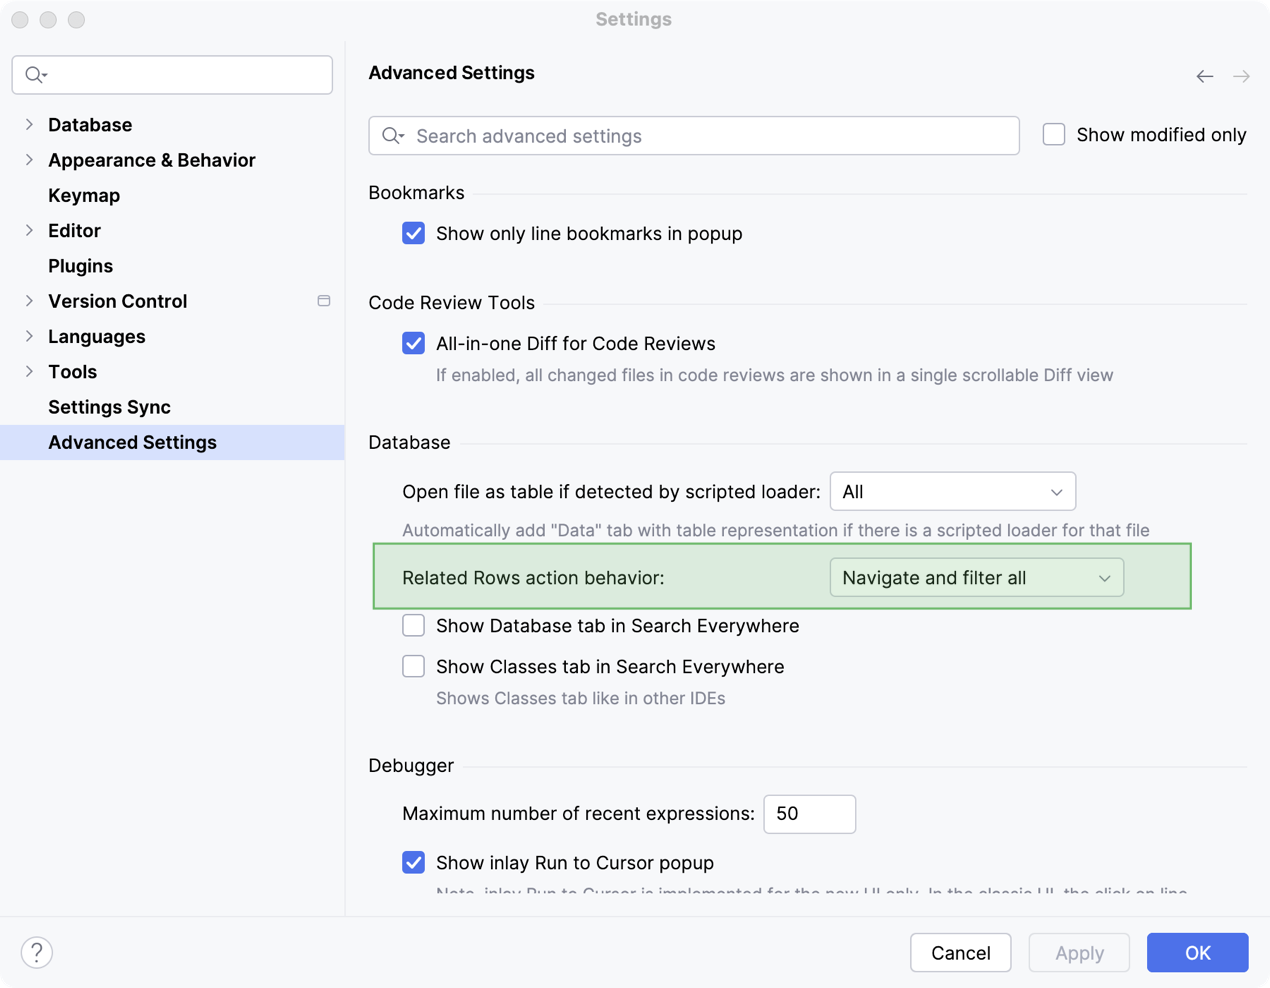Image resolution: width=1270 pixels, height=988 pixels.
Task: Enable Show modified only checkbox
Action: tap(1054, 135)
